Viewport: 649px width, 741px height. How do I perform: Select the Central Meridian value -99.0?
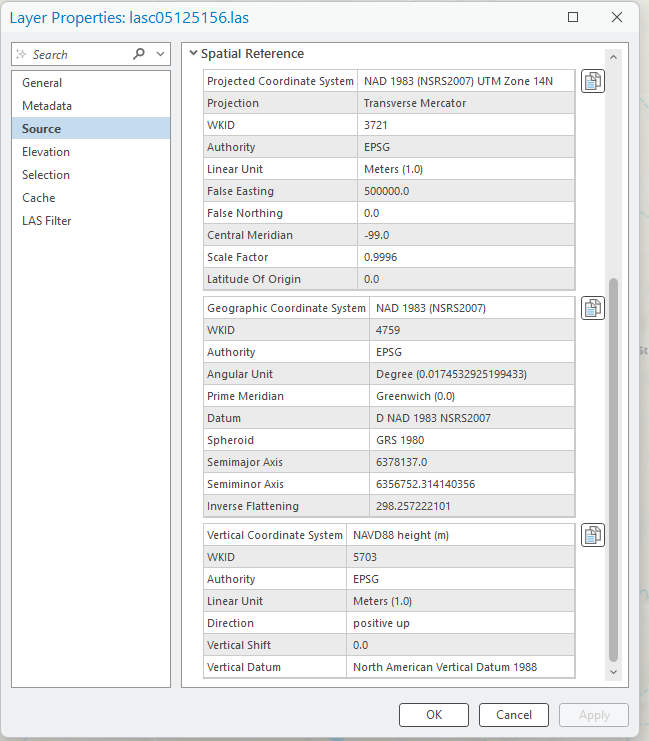coord(376,235)
